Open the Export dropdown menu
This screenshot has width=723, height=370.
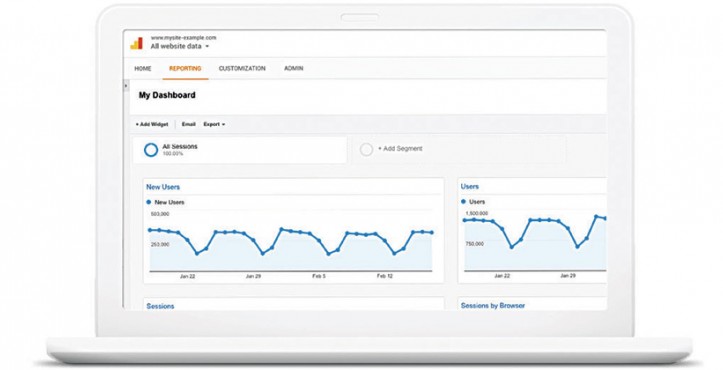tap(214, 124)
